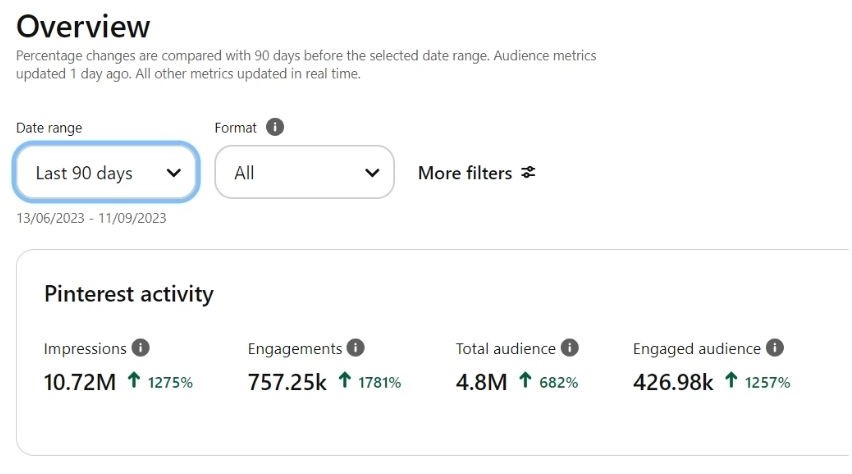
Task: Click the Engagements metric label
Action: pyautogui.click(x=295, y=348)
